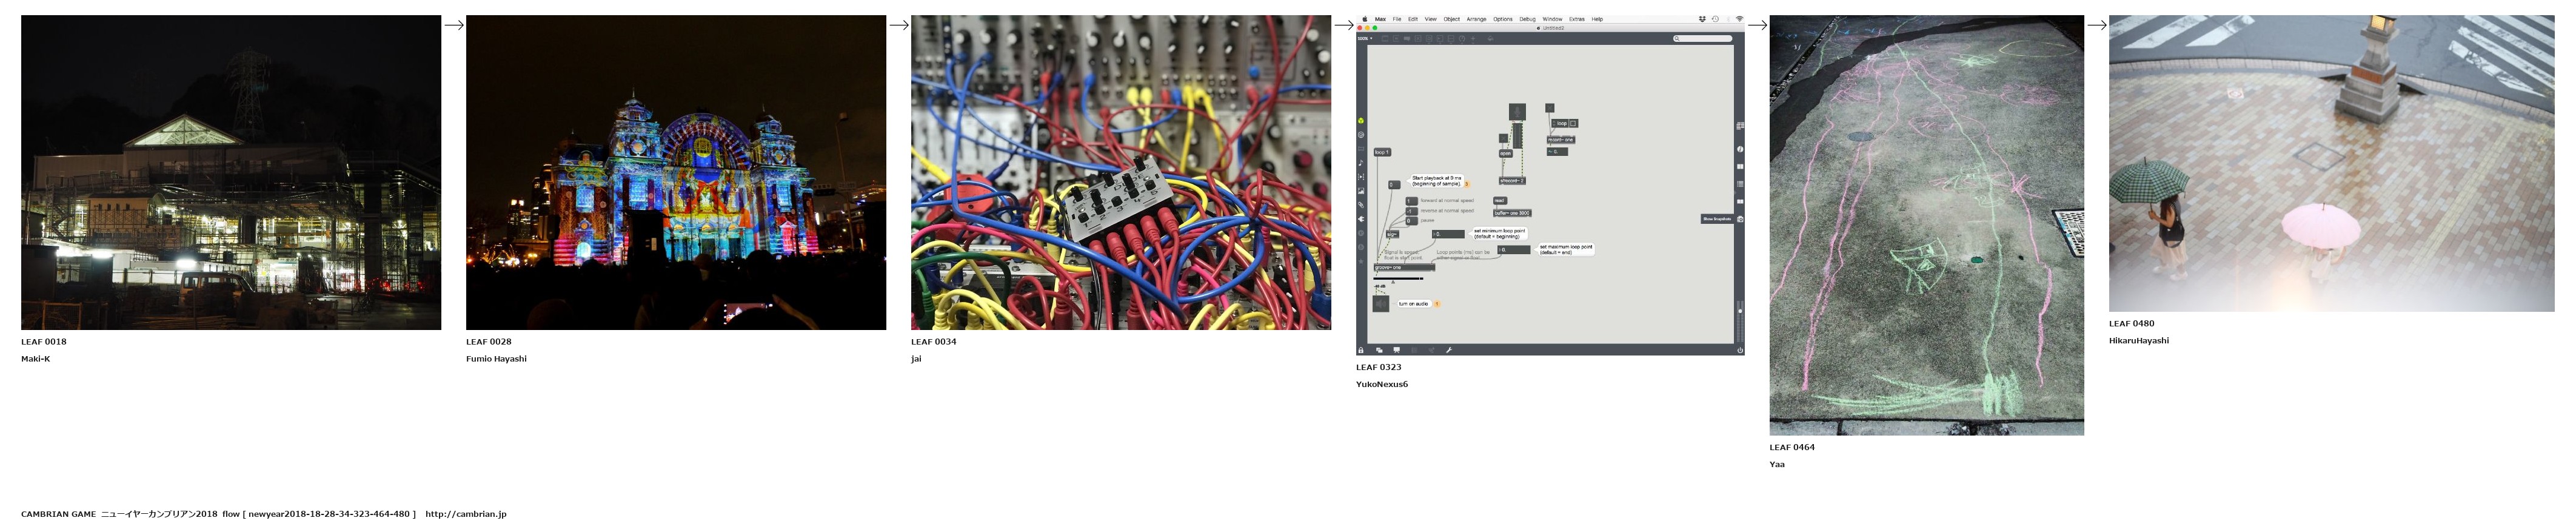Open the 100% zoom dropdown in the patcher
2576x529 pixels.
click(x=1365, y=39)
